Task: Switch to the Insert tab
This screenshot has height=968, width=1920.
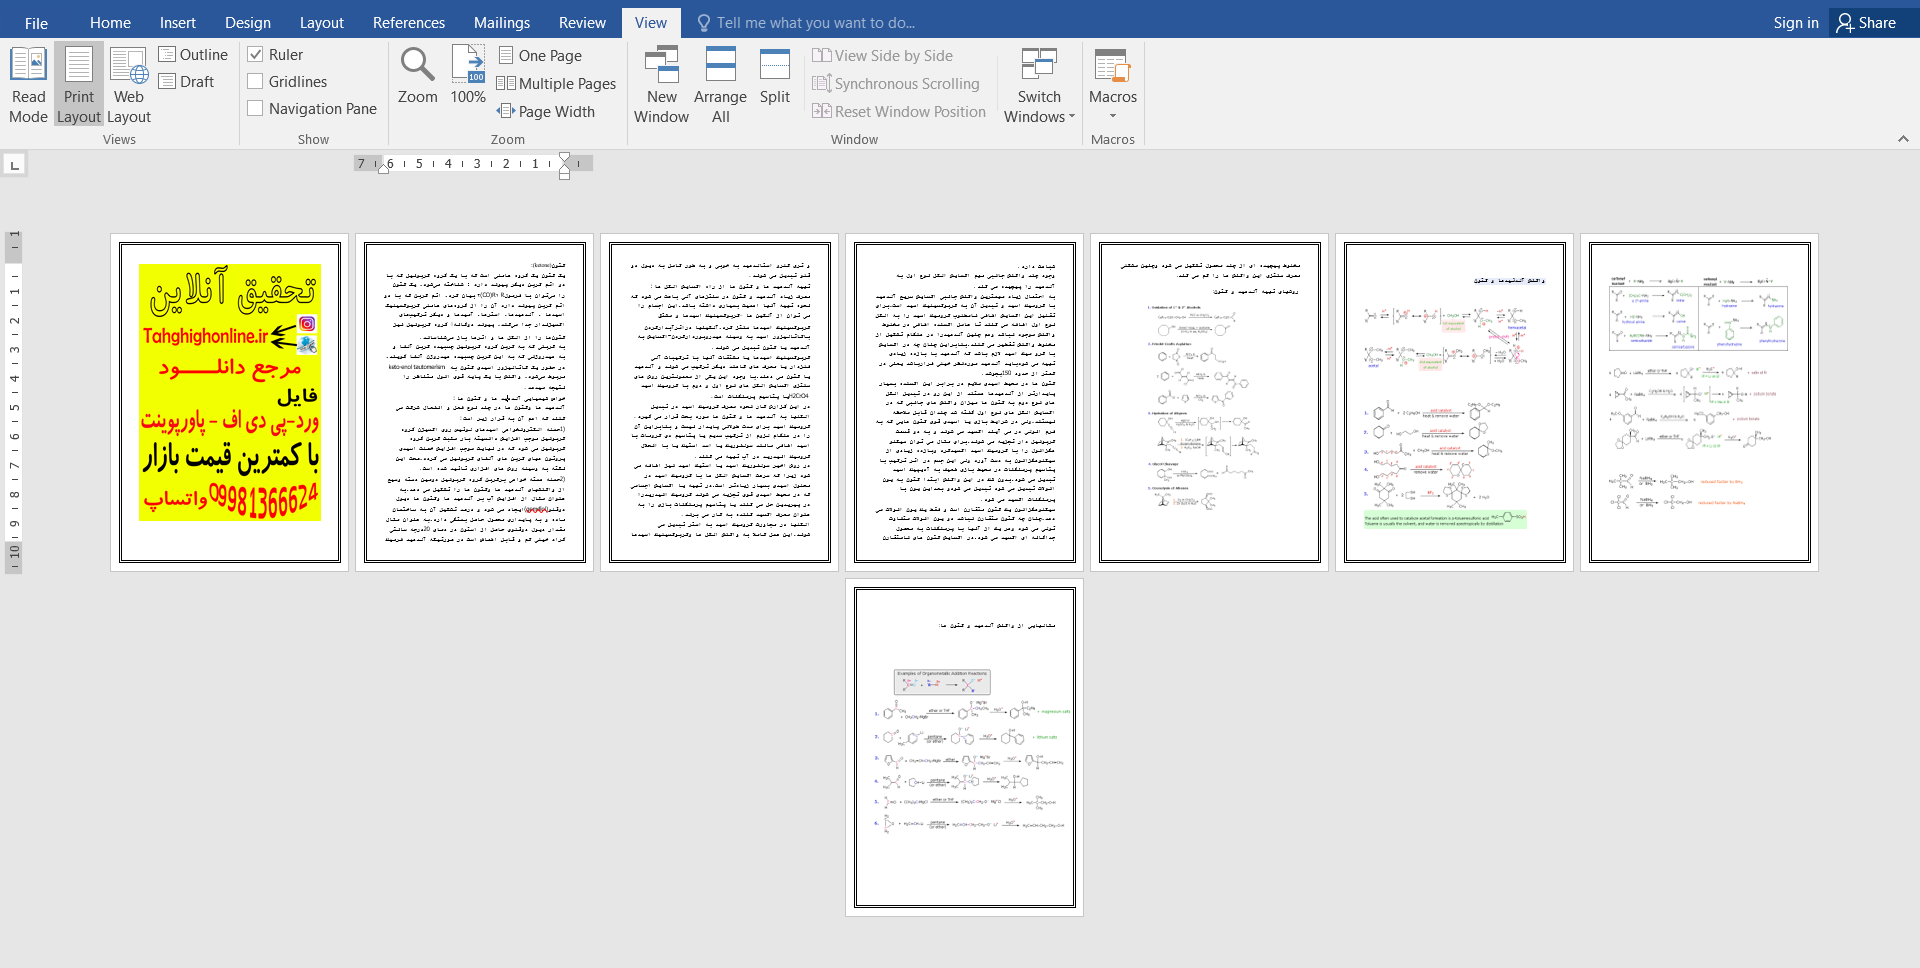Action: click(178, 23)
